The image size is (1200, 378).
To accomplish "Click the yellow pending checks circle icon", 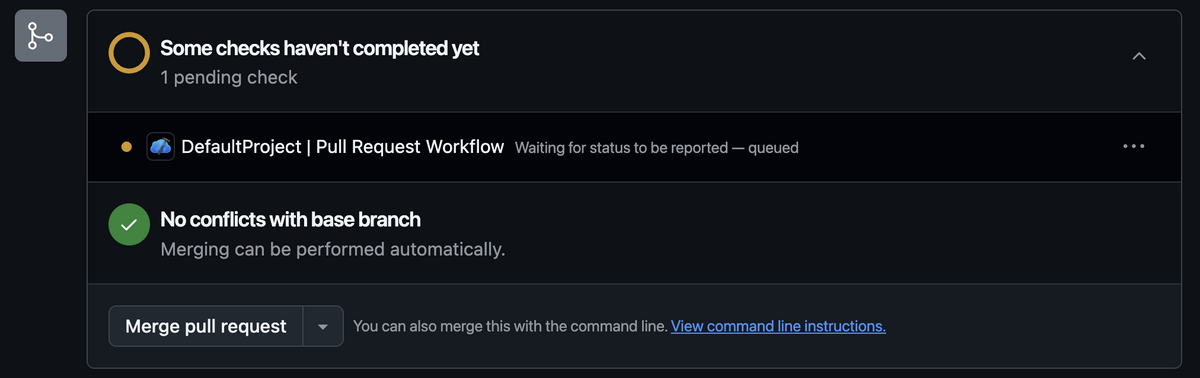I will point(129,54).
